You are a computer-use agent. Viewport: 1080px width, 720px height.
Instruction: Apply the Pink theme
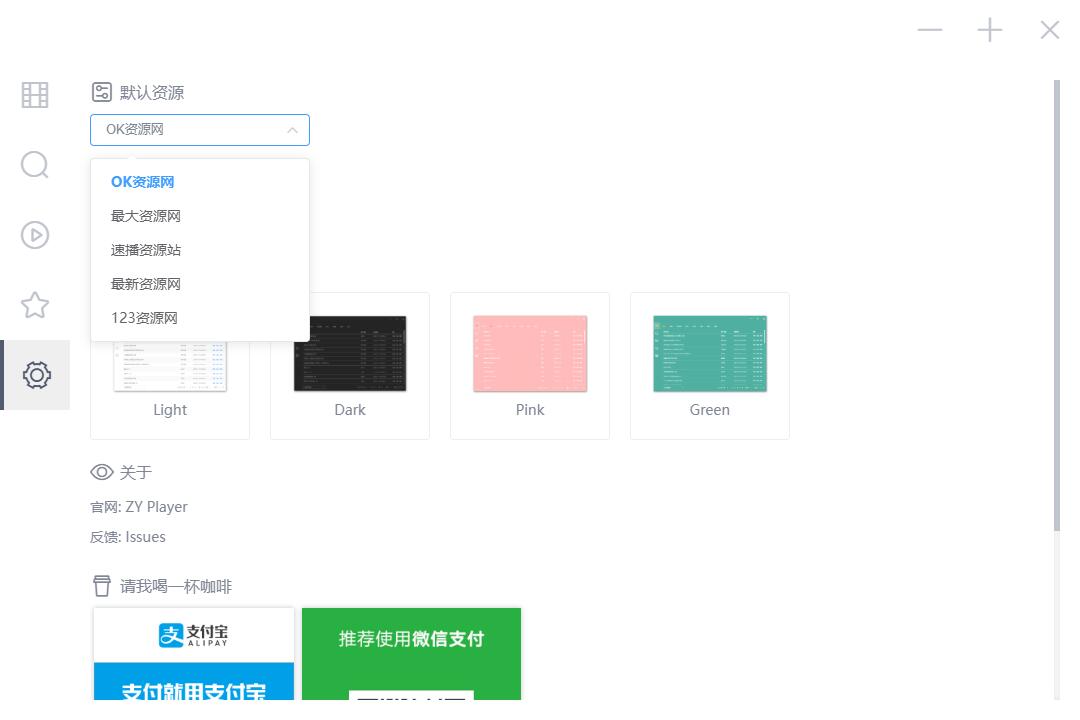[x=530, y=366]
